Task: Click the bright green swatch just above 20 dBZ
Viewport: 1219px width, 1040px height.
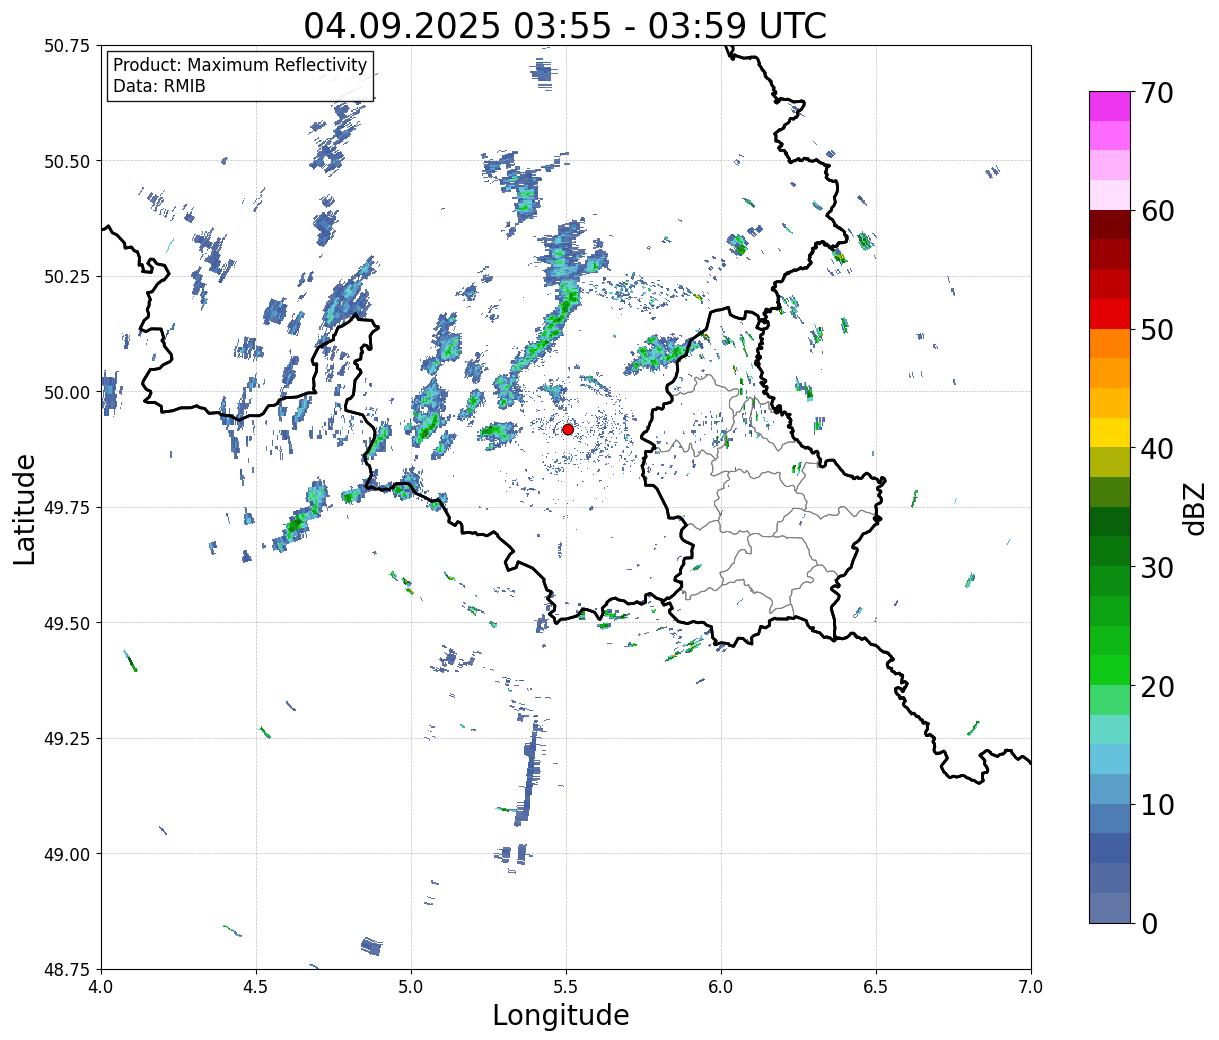Action: point(1110,670)
